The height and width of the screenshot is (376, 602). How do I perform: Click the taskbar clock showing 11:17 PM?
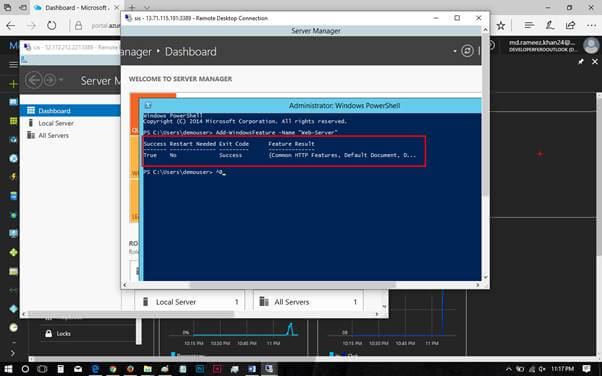click(562, 369)
